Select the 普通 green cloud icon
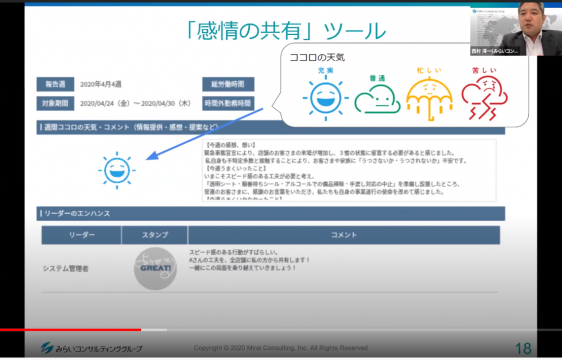562x360 pixels. click(x=377, y=99)
